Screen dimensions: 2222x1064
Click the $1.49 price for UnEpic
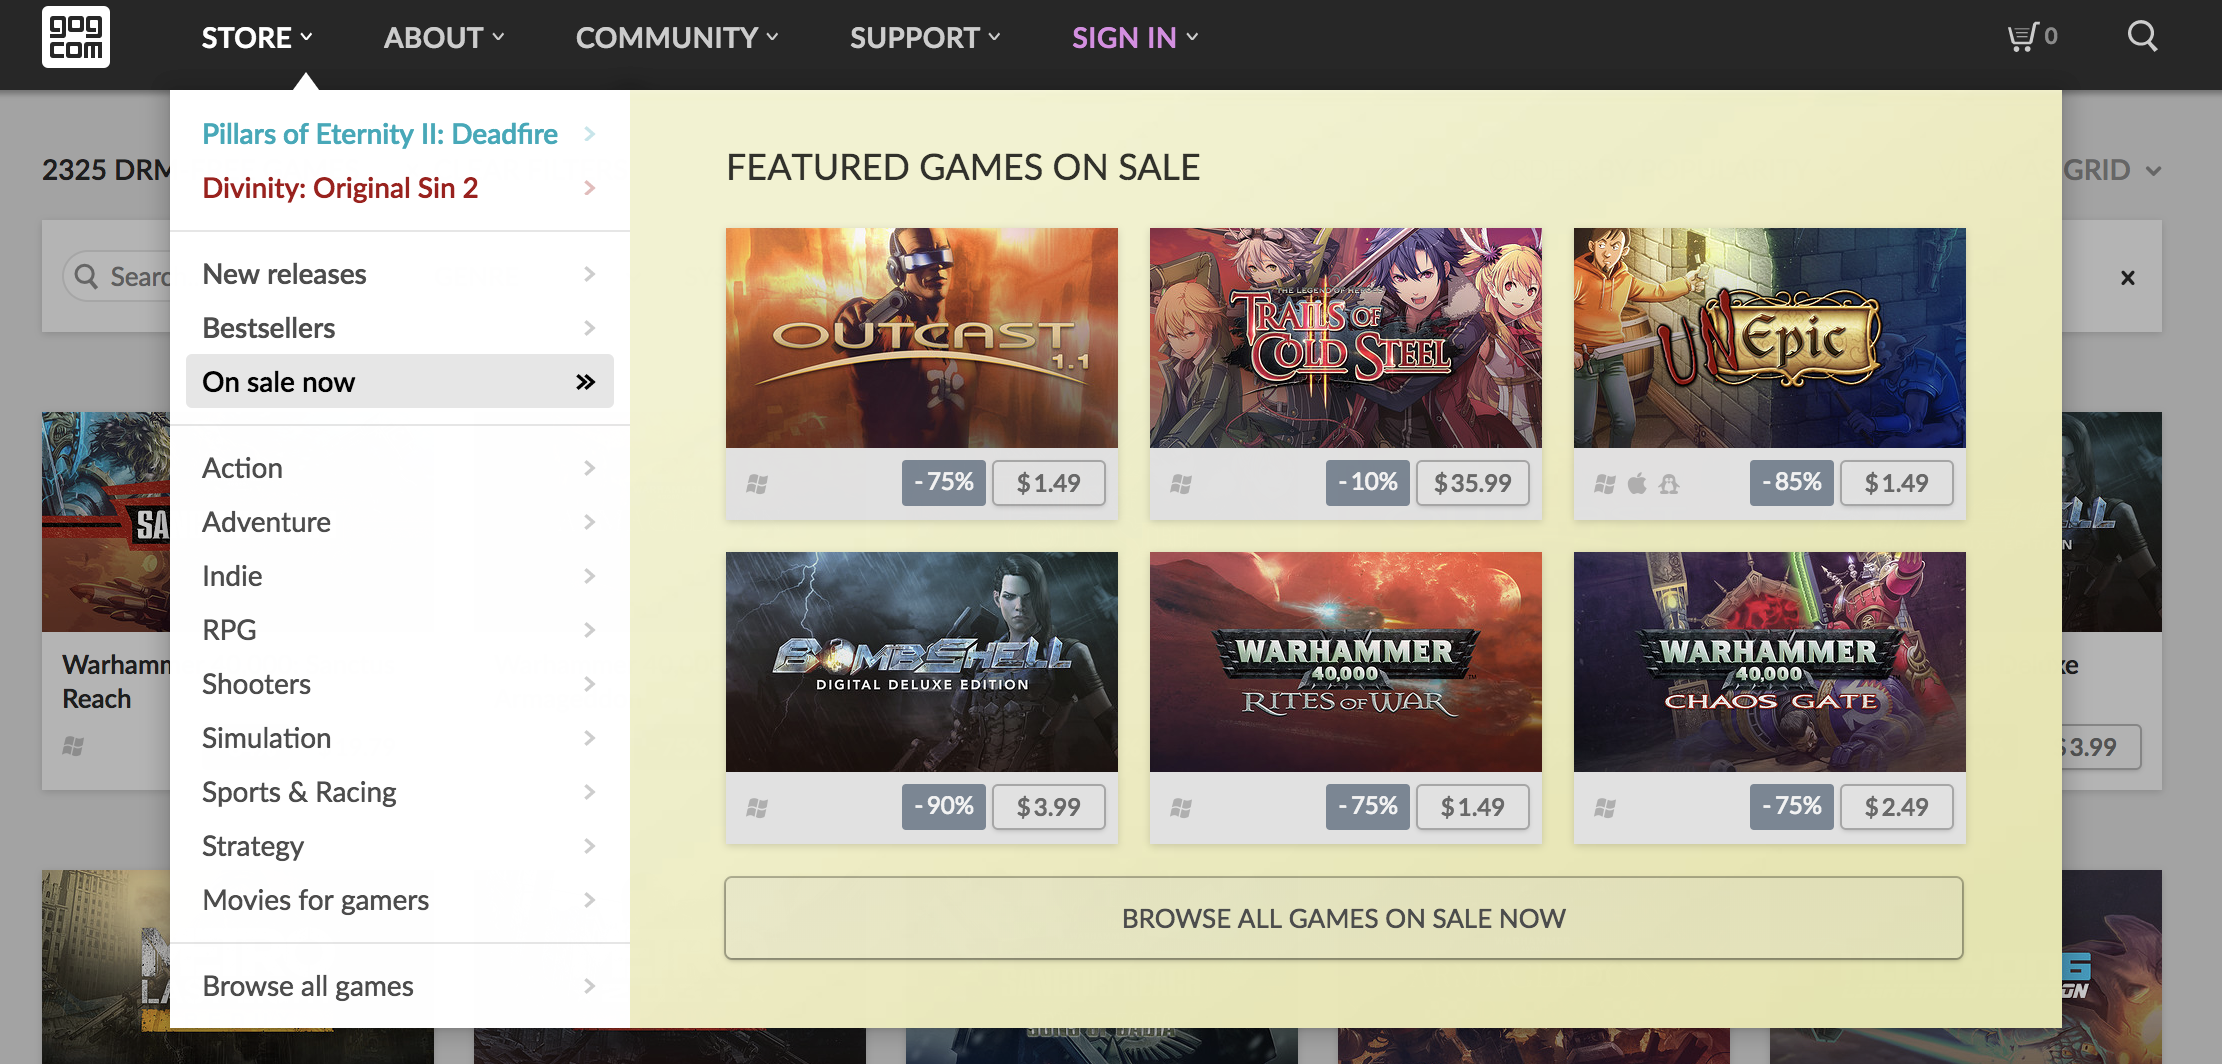[1897, 483]
